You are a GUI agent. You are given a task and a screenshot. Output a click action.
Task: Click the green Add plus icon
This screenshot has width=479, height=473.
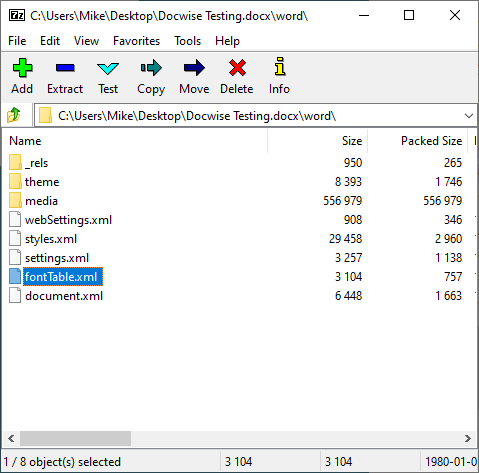point(22,68)
